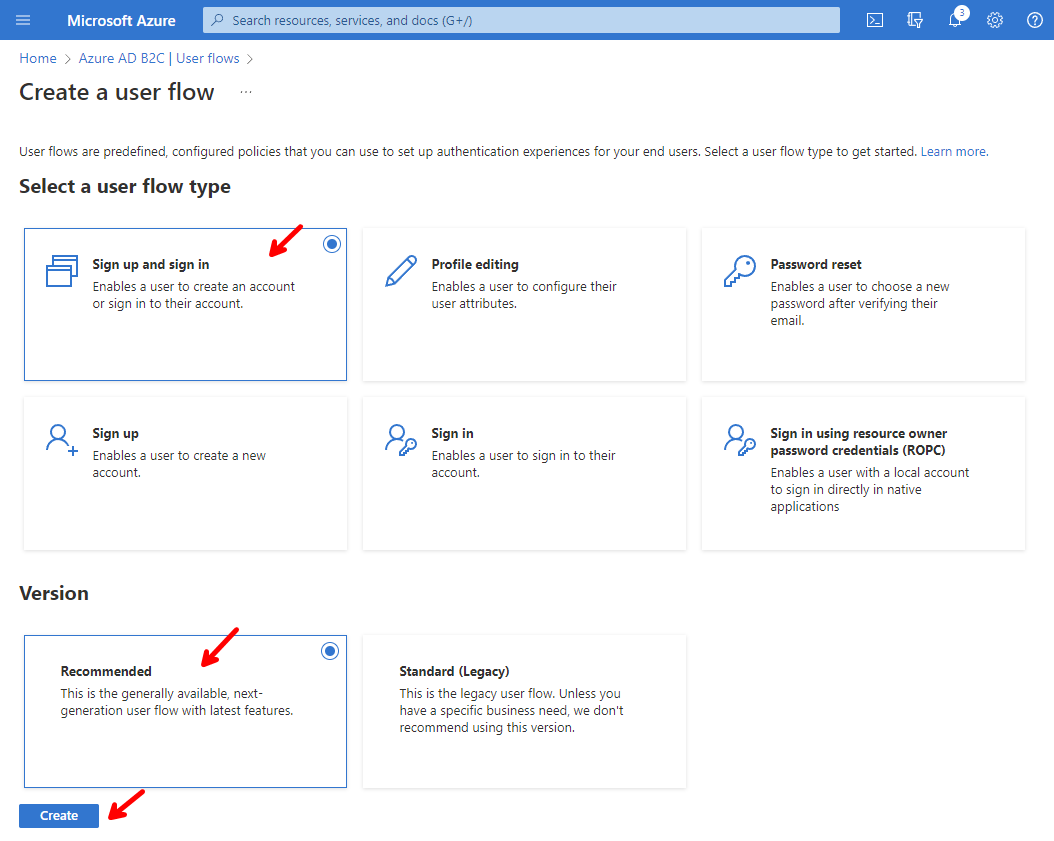Click the Create button
The height and width of the screenshot is (841, 1054).
click(x=59, y=815)
